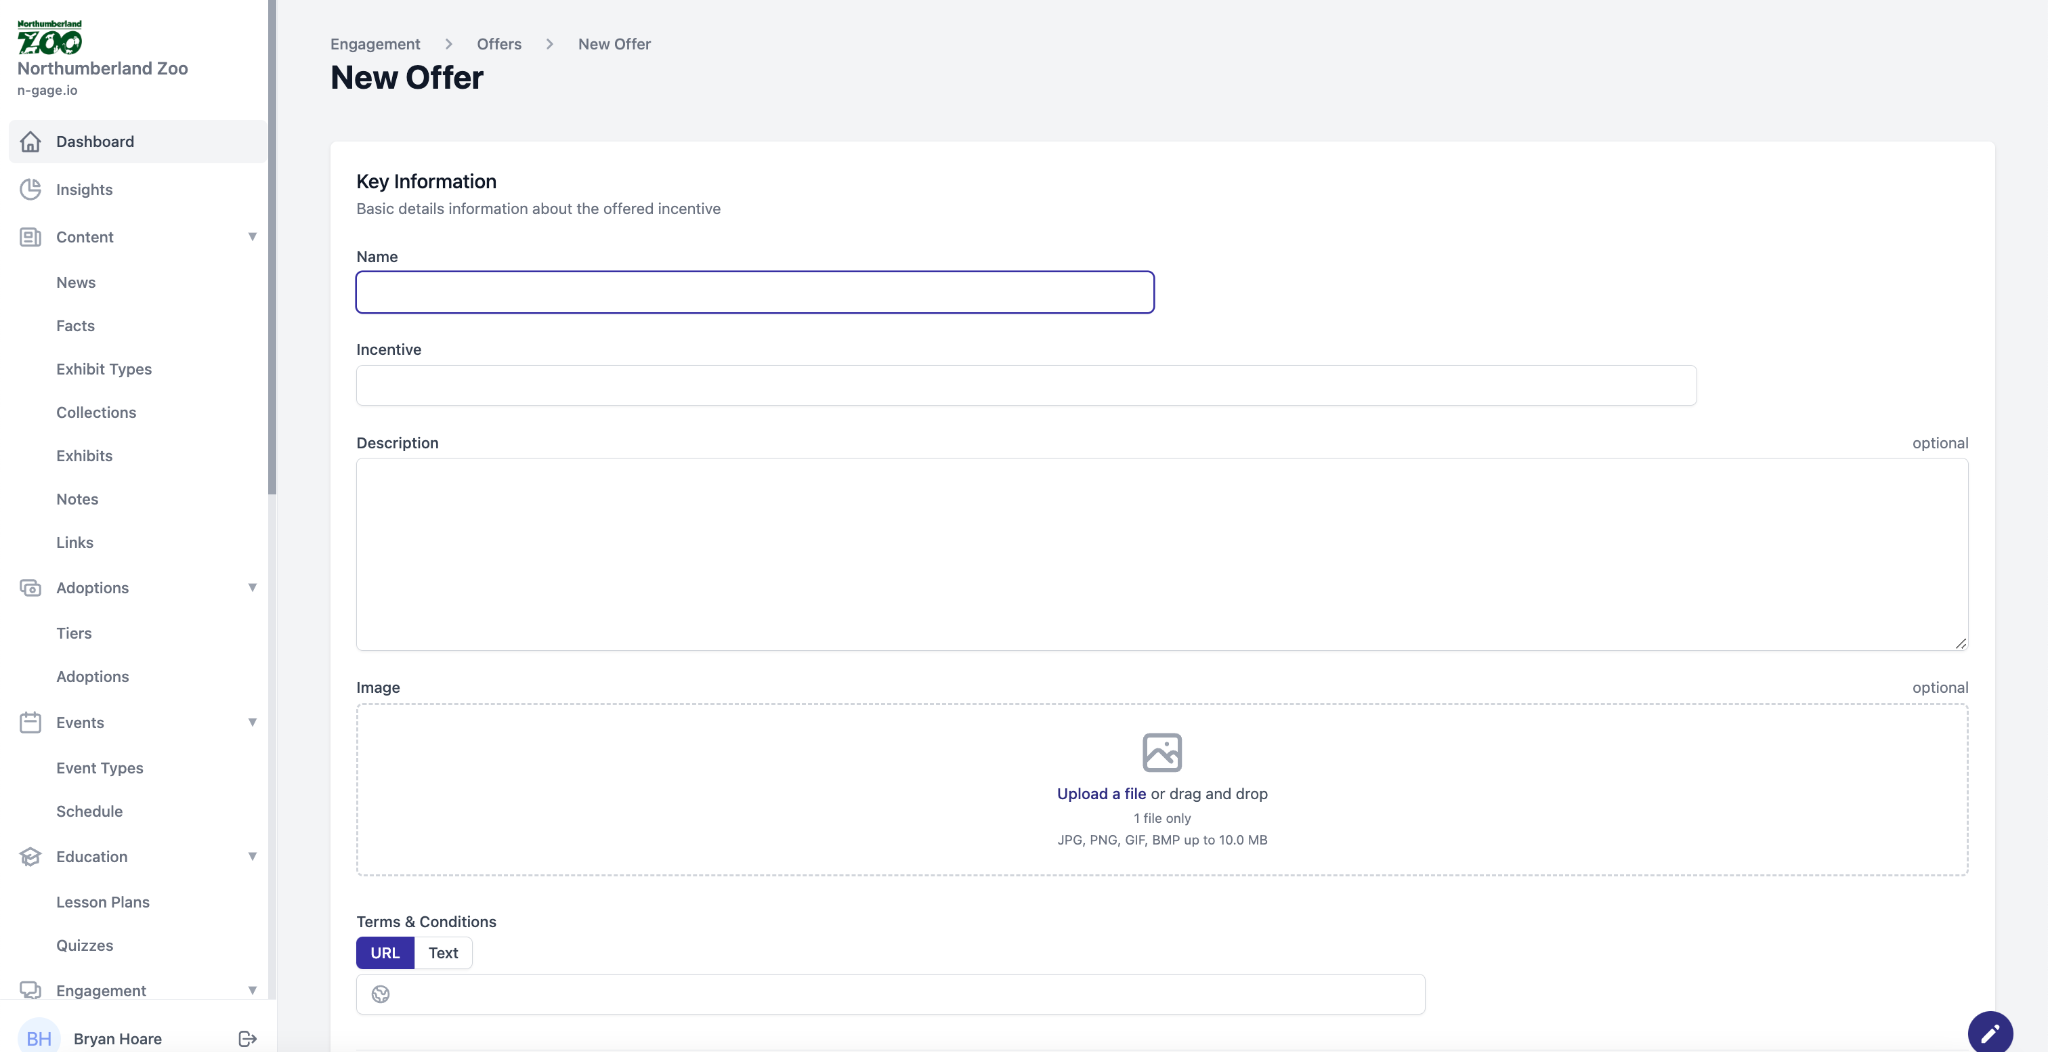
Task: Click the Events calendar icon
Action: [31, 722]
